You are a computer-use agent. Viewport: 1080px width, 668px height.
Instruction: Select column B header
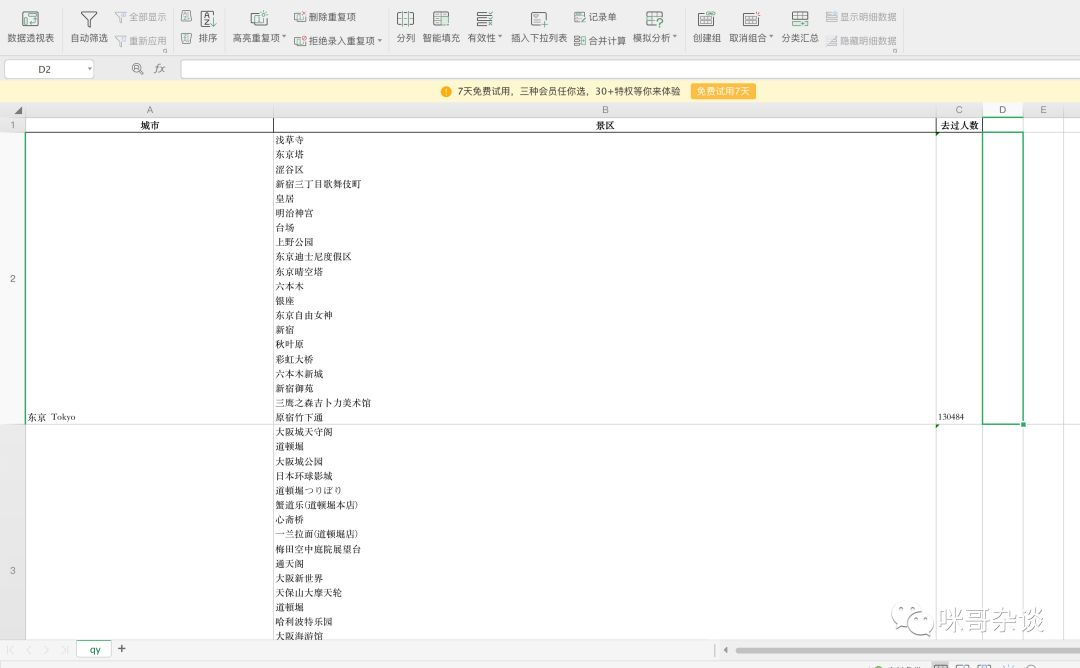(605, 110)
